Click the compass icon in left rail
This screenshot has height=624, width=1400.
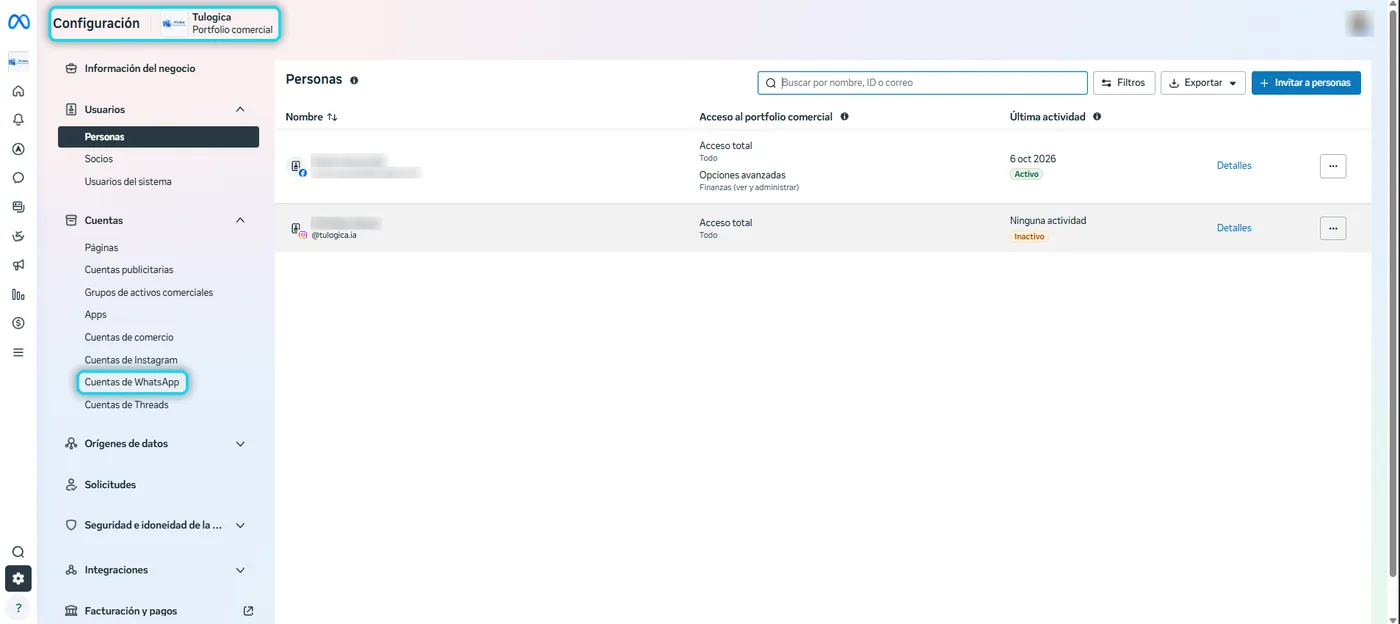(18, 149)
